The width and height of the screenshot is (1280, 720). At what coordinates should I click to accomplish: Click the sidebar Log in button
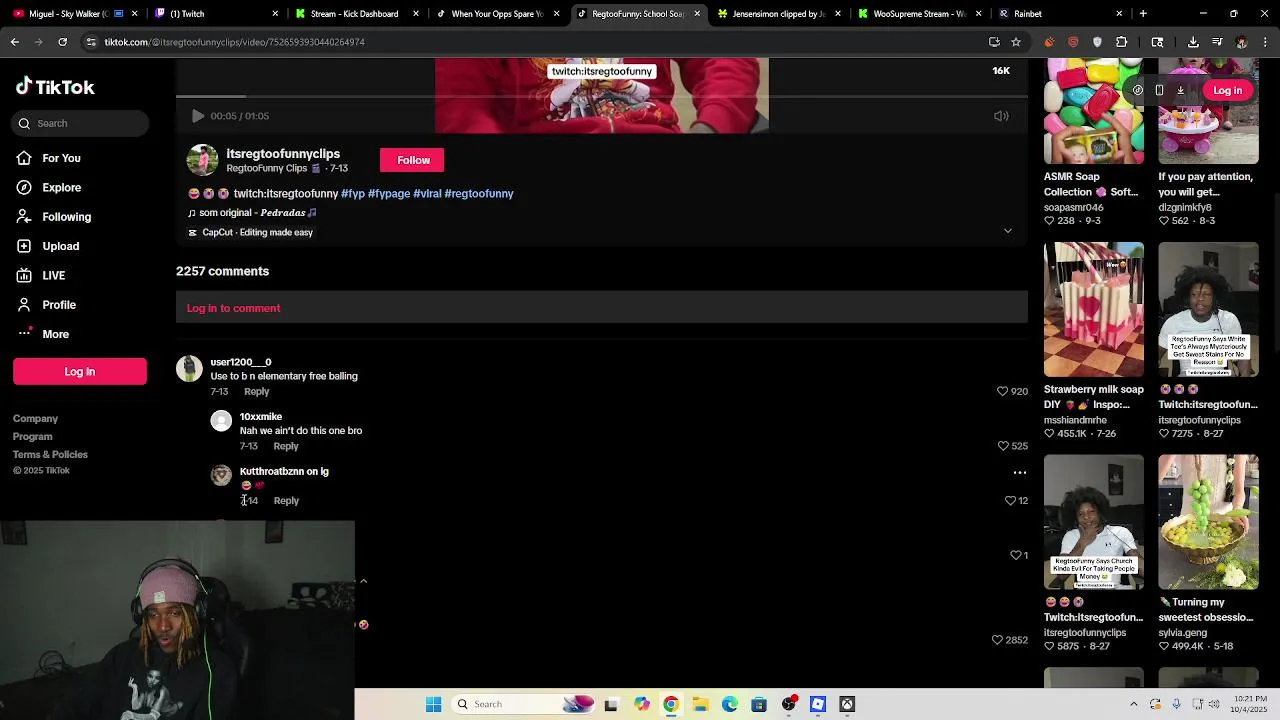[x=80, y=371]
